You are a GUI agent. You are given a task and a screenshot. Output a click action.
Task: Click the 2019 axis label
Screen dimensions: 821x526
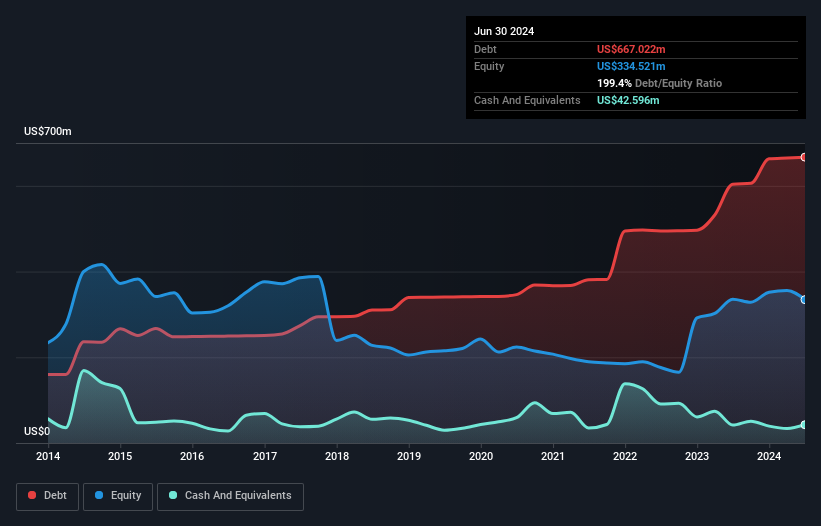[409, 456]
